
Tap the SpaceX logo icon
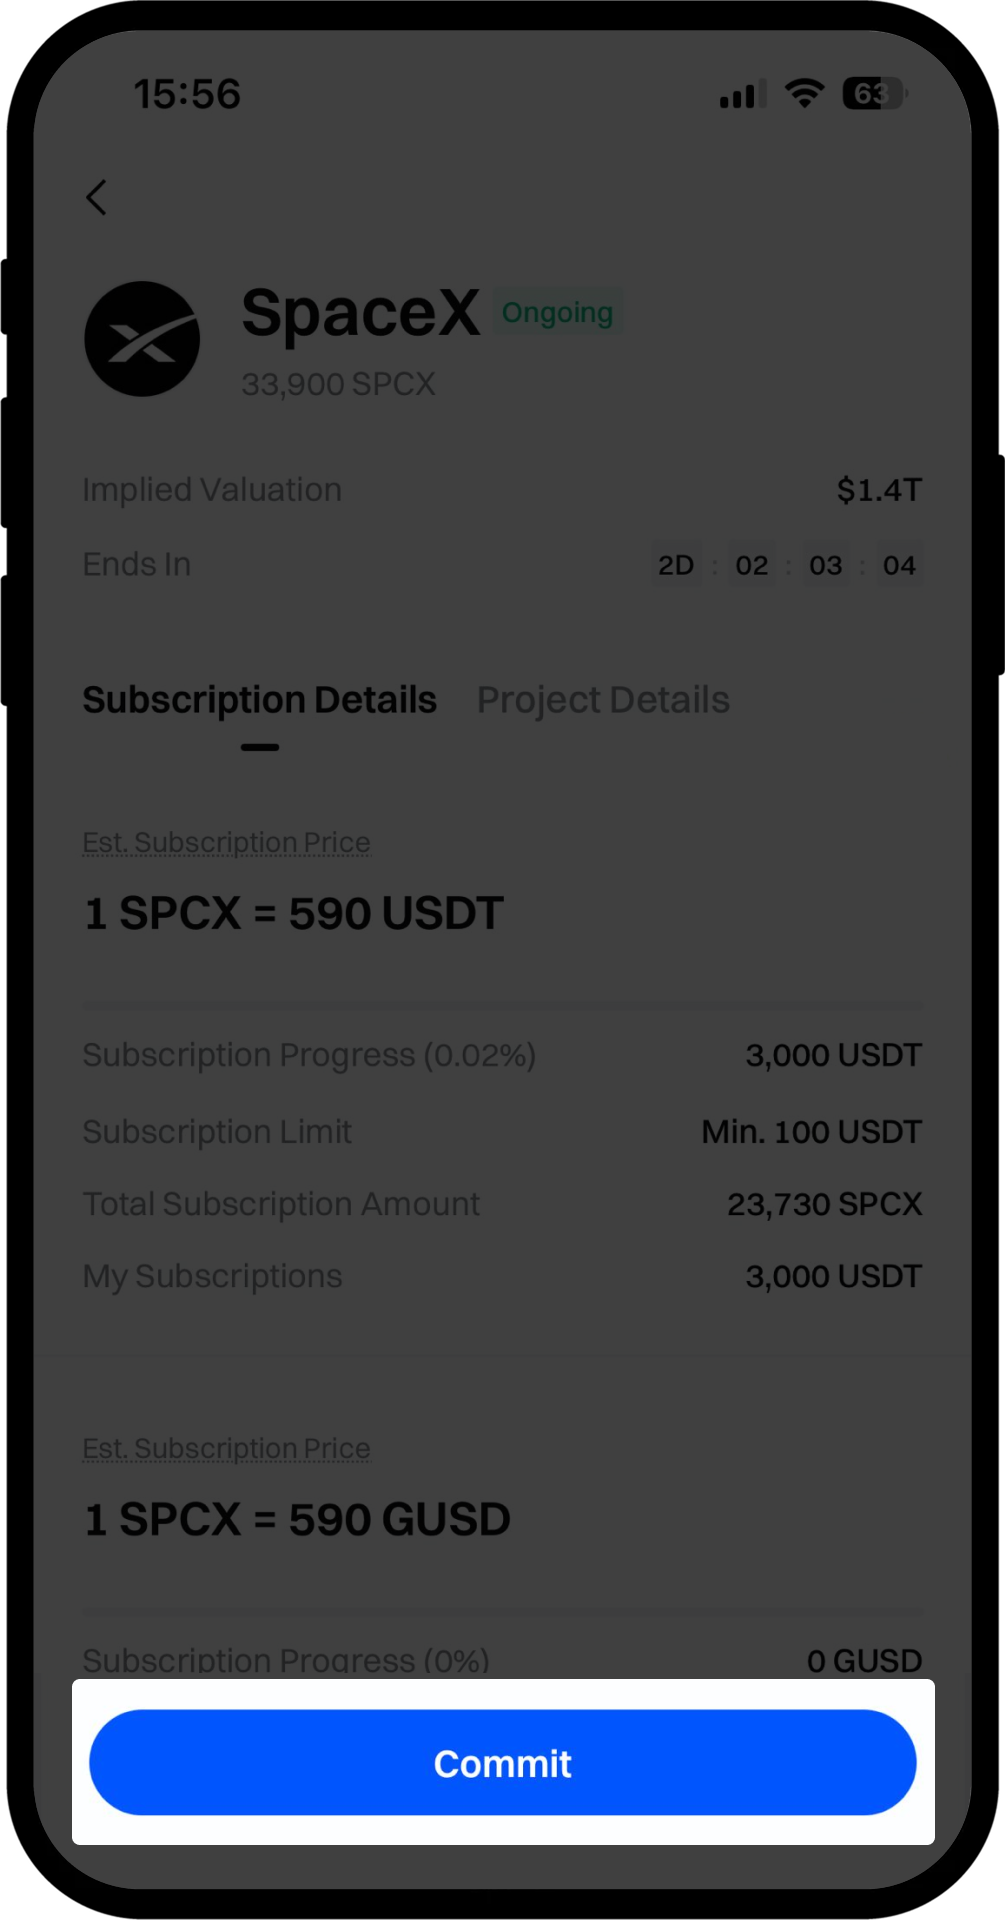pos(142,339)
